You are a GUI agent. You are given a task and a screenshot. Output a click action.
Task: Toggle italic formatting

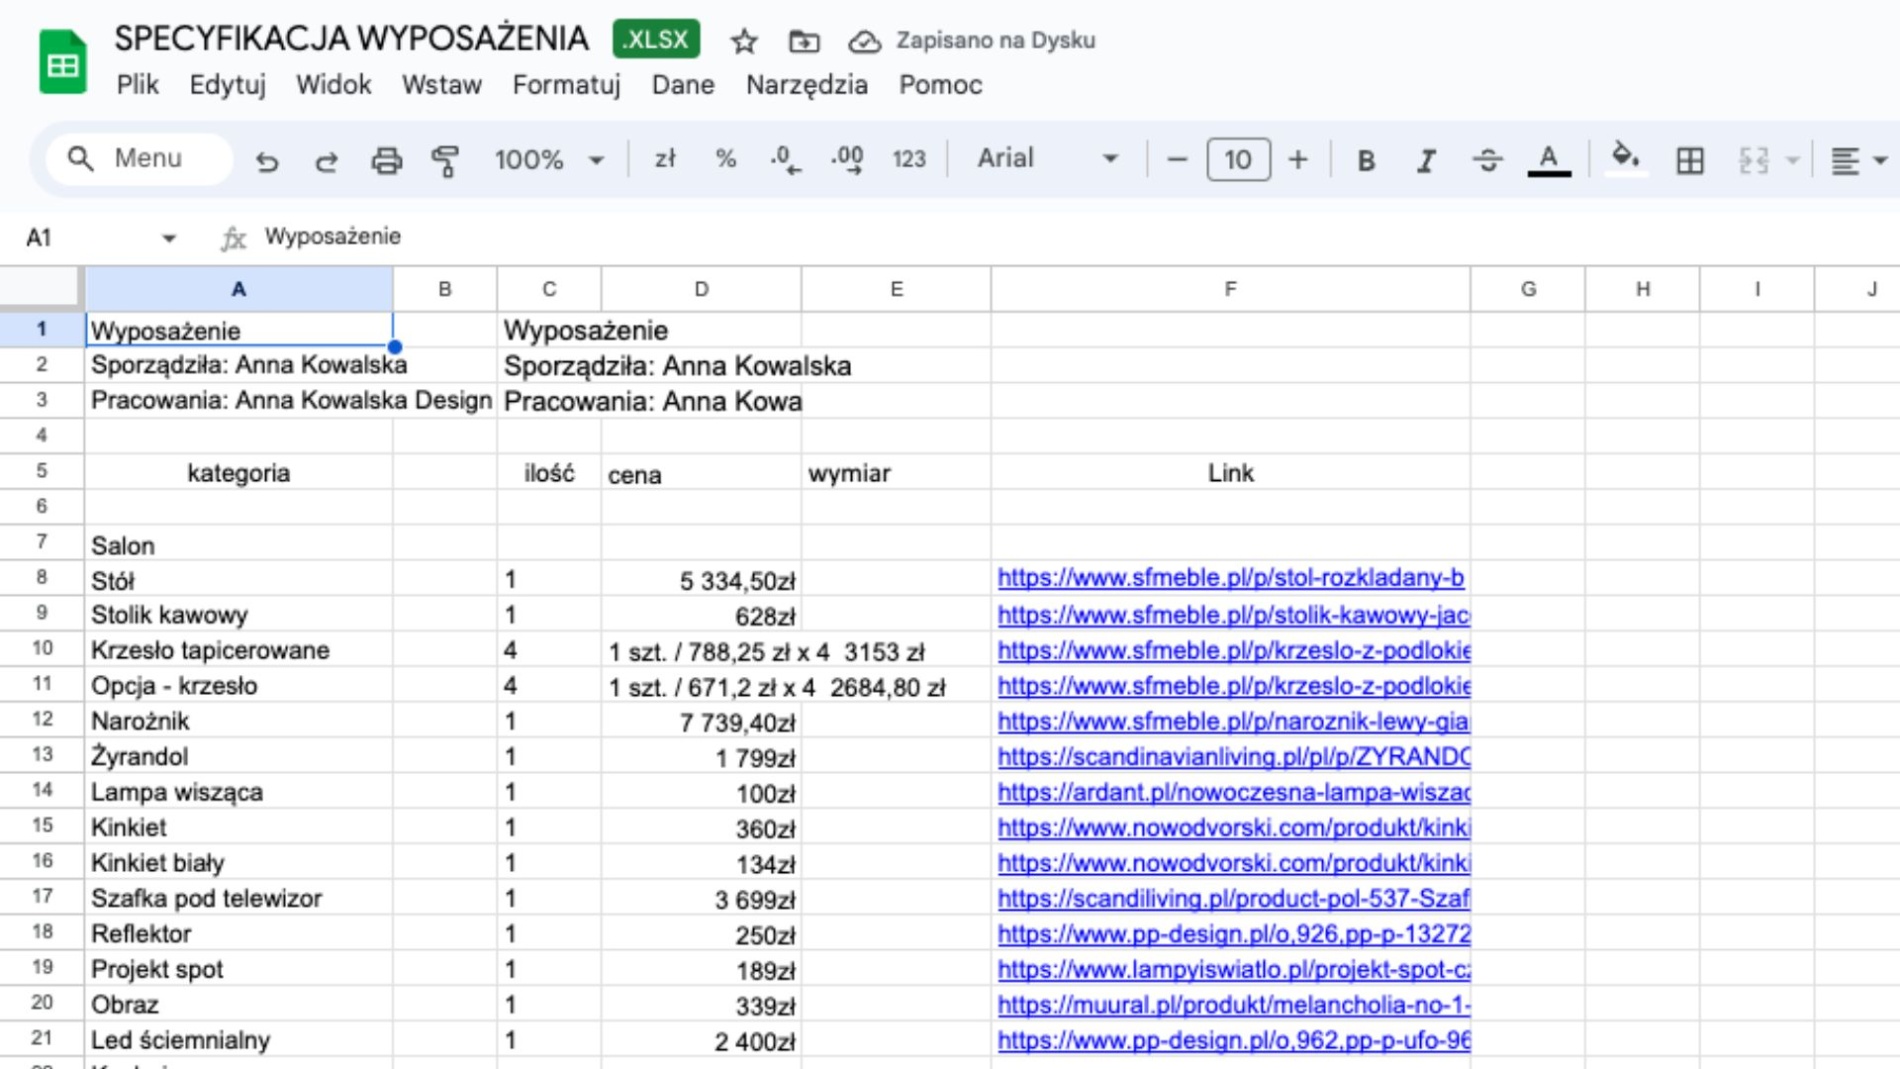coord(1426,160)
